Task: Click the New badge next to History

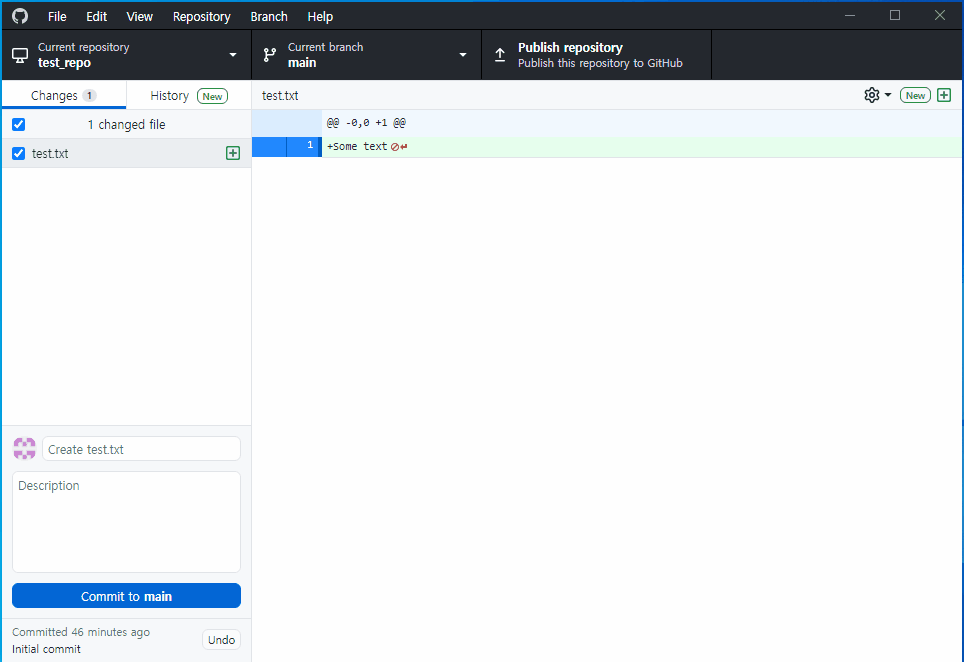Action: [x=212, y=95]
